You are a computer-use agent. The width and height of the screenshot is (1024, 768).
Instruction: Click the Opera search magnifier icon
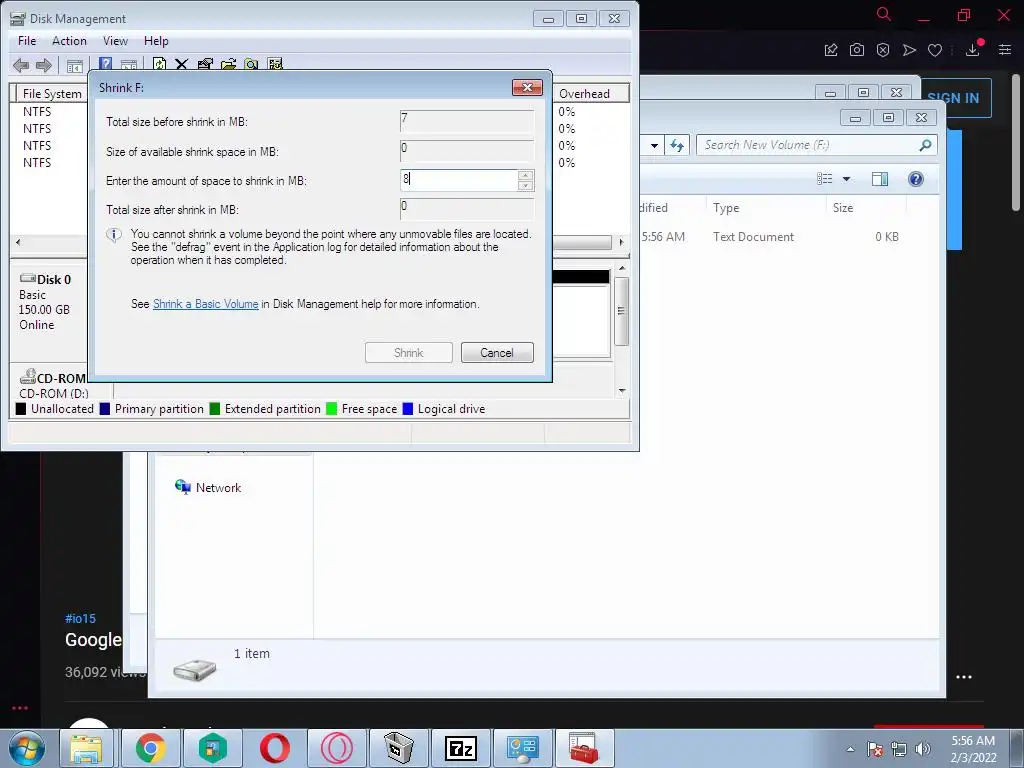click(884, 14)
